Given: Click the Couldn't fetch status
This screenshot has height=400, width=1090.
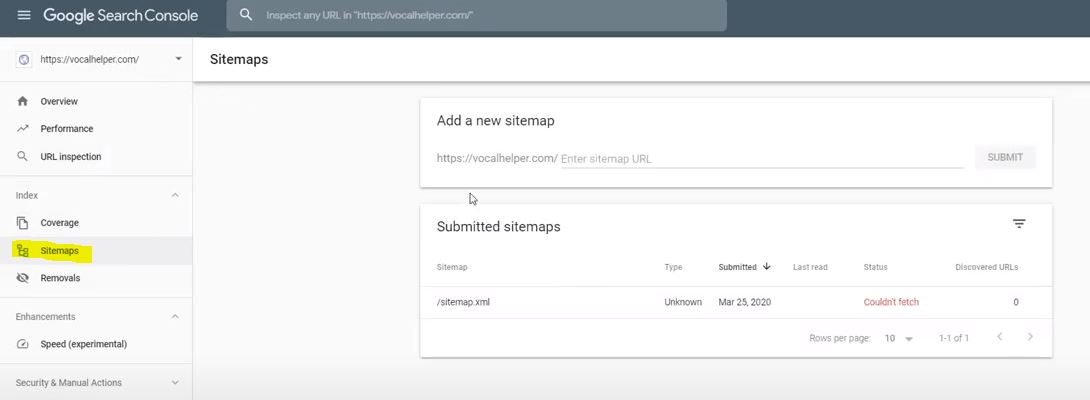Looking at the screenshot, I should (891, 303).
